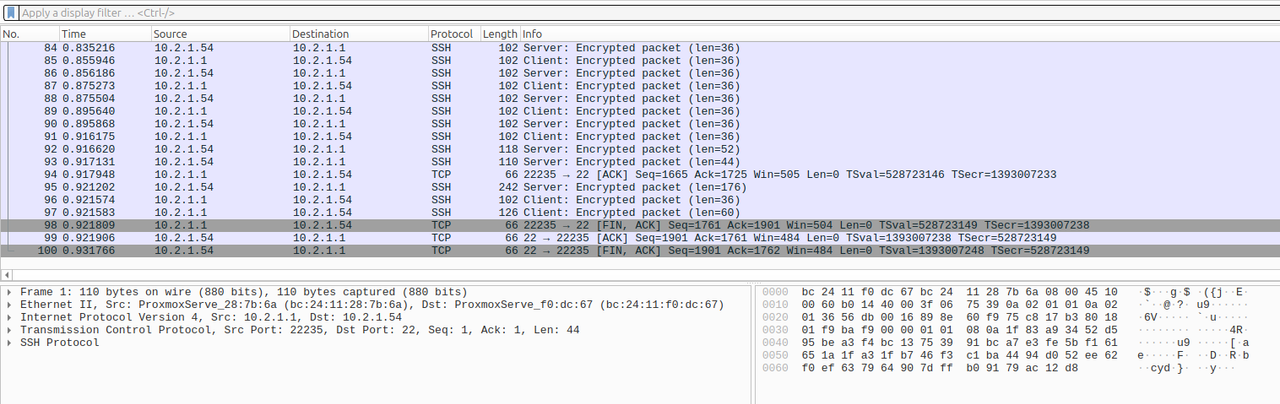Screen dimensions: 1280x404
Task: Select packet 85 at time 0.855946
Action: (x=640, y=61)
